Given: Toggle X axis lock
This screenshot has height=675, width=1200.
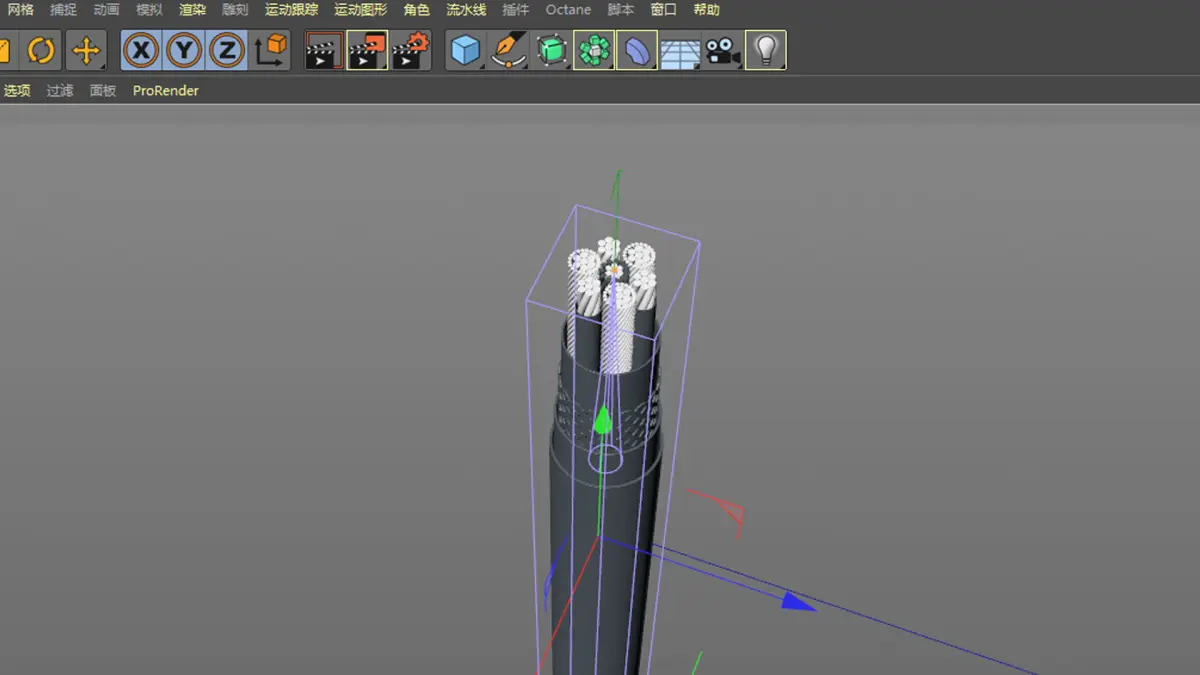Looking at the screenshot, I should (142, 50).
